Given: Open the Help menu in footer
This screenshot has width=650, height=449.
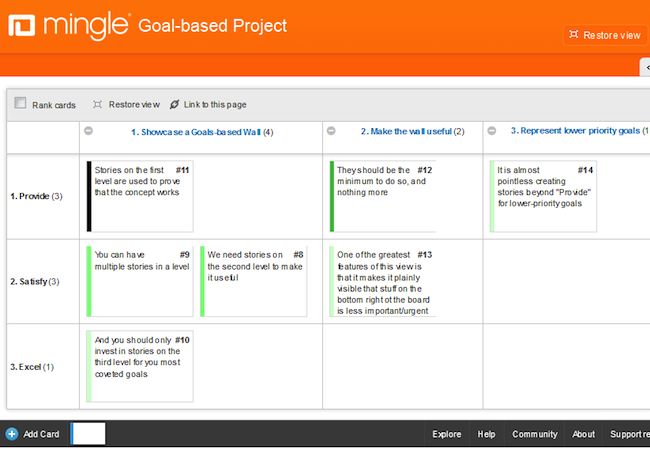Looking at the screenshot, I should (486, 434).
